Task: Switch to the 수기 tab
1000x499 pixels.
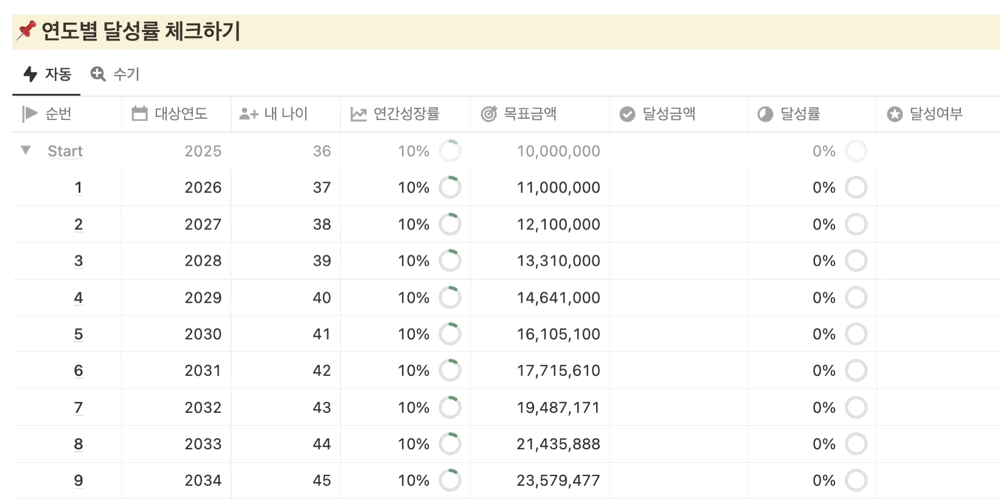Action: click(x=115, y=75)
